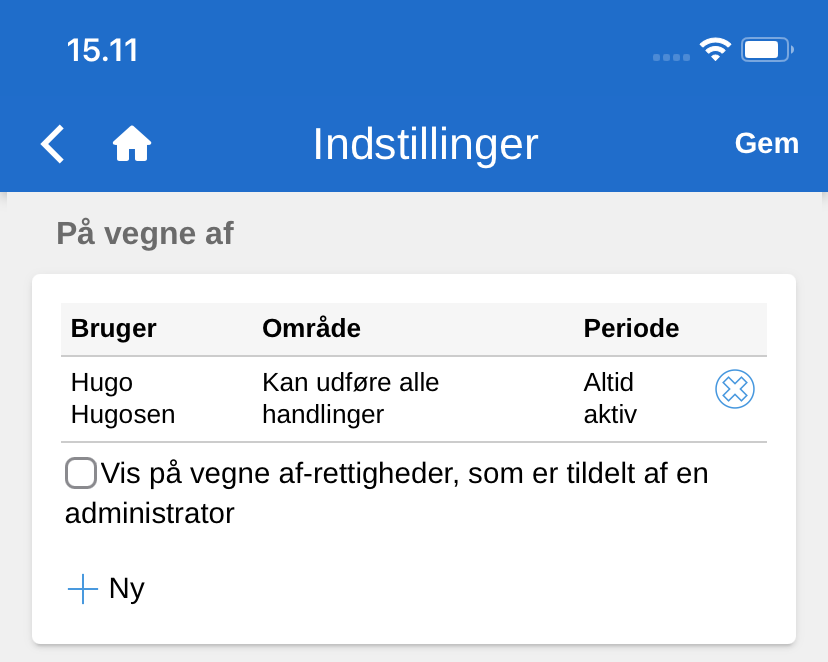
Task: Open the home screen via house icon
Action: (x=131, y=144)
